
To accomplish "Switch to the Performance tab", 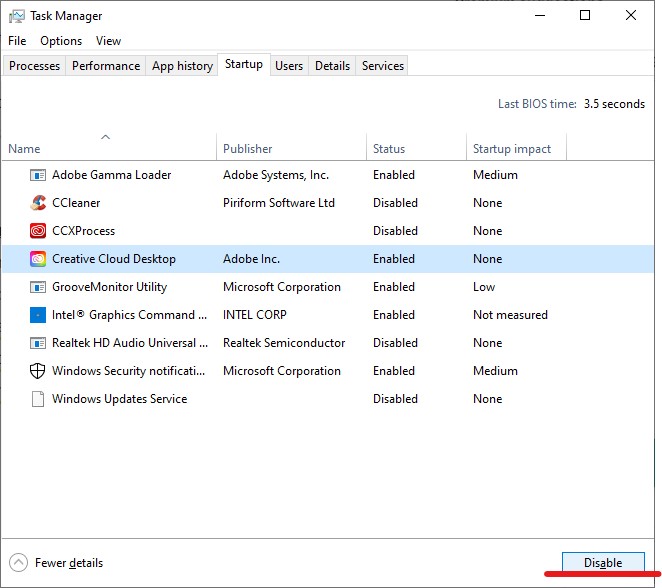I will (106, 66).
